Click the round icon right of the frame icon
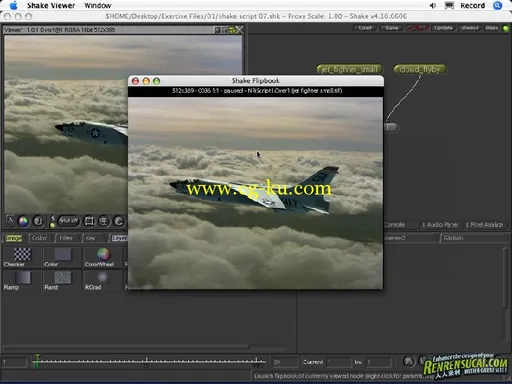The height and width of the screenshot is (384, 512). tap(104, 221)
